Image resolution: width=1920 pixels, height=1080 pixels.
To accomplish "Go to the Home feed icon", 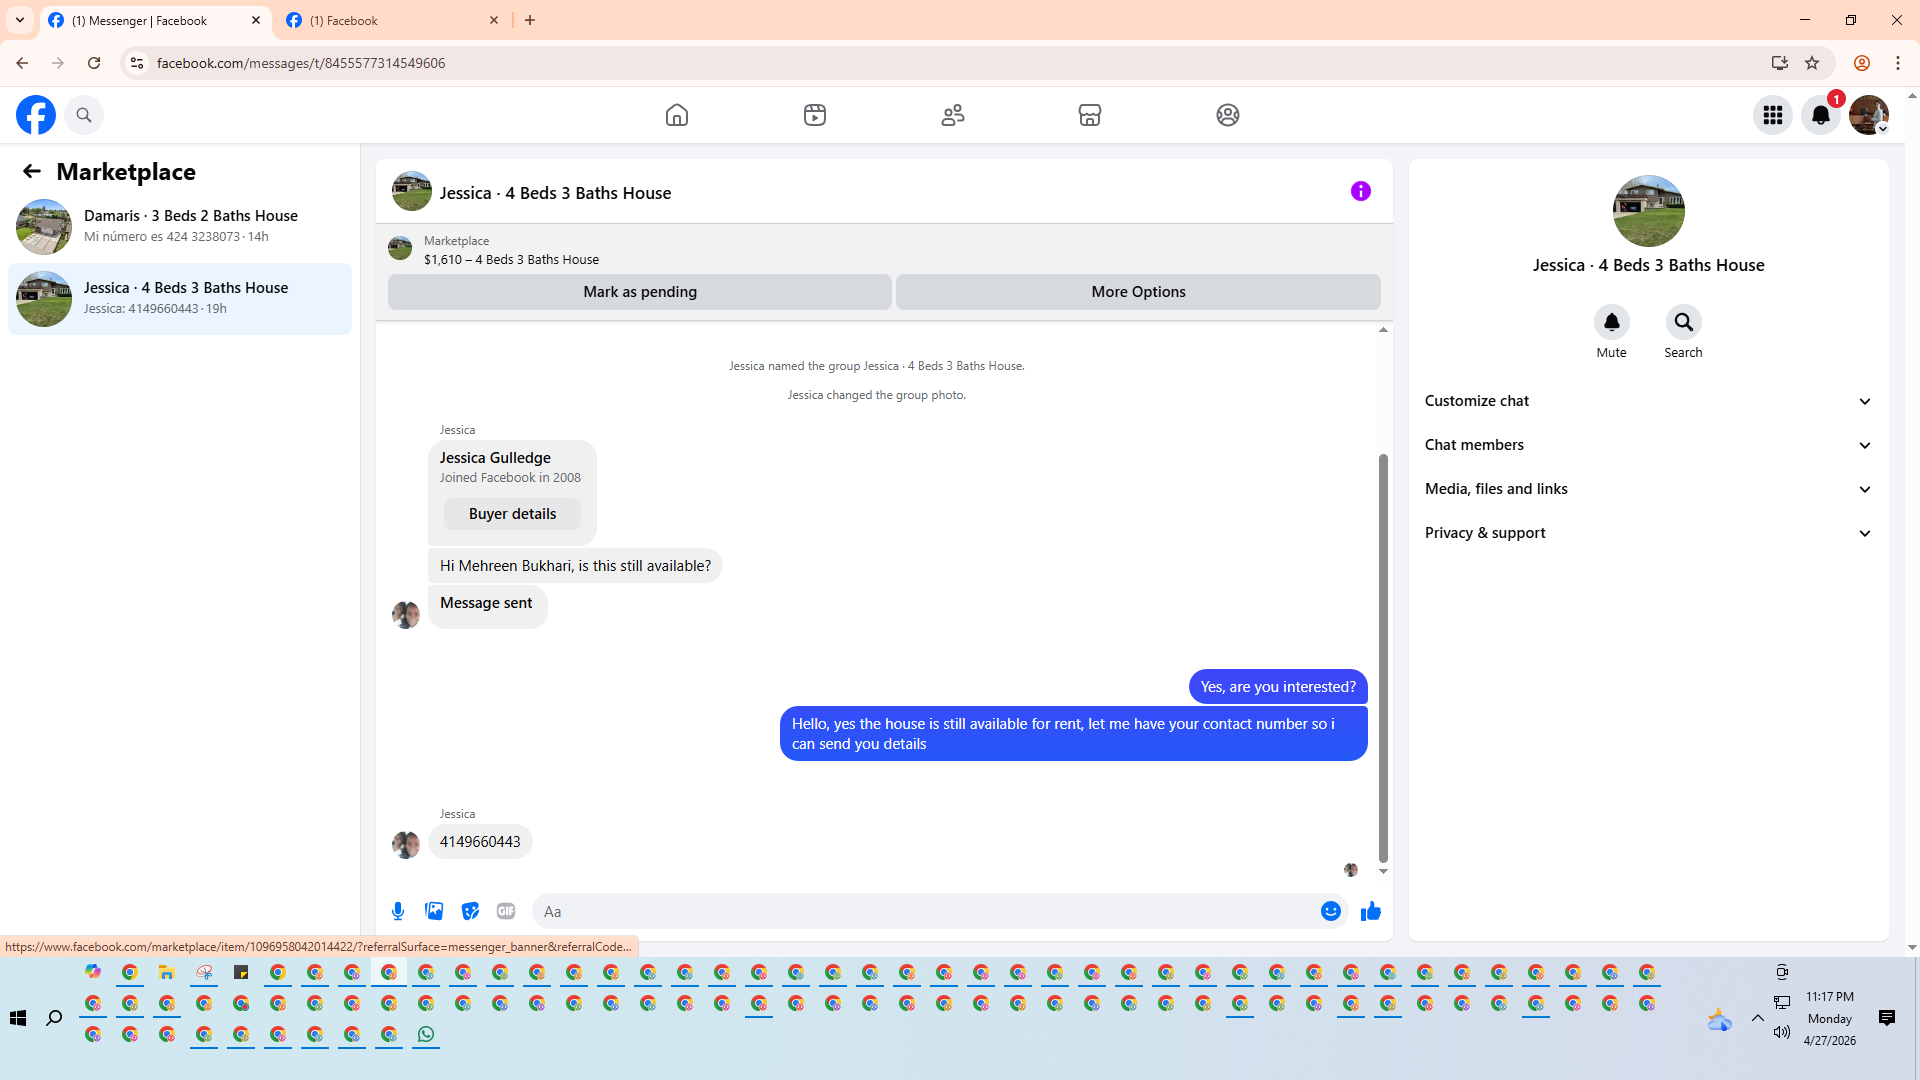I will point(677,115).
